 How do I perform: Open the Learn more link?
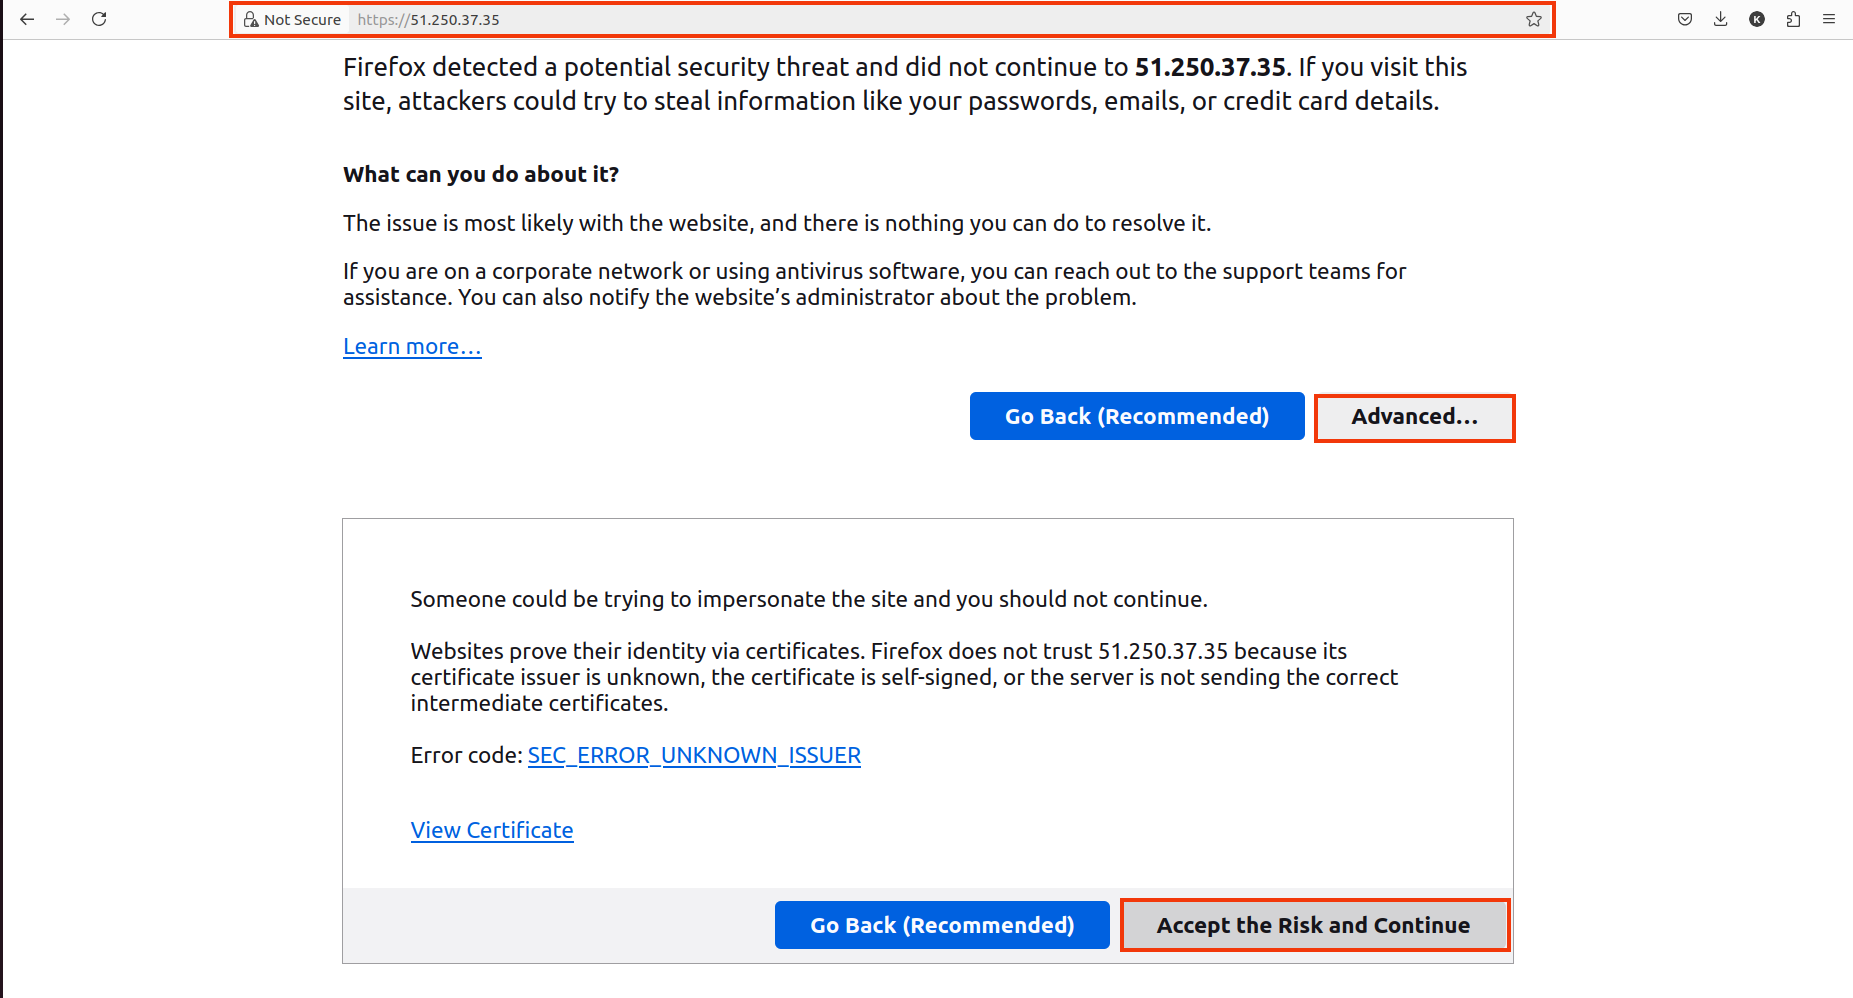coord(412,346)
